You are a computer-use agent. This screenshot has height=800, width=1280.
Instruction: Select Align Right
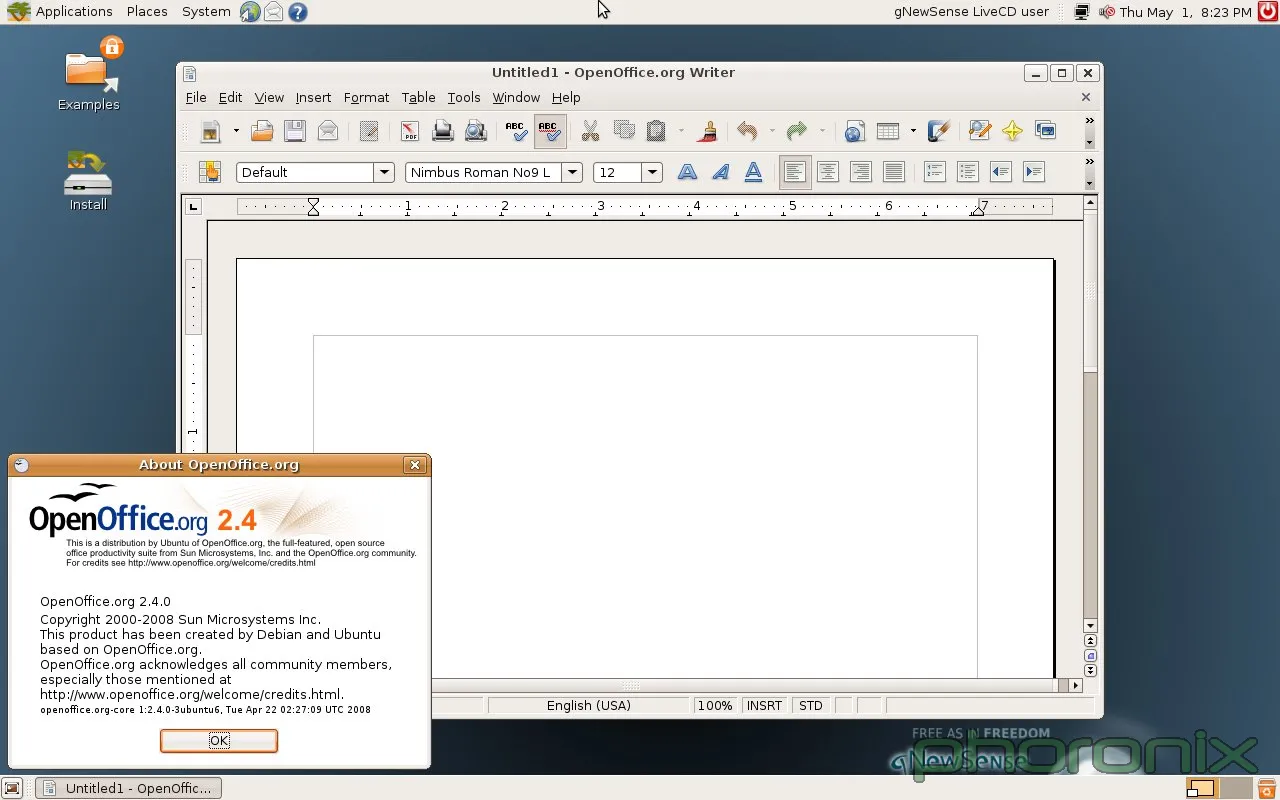click(860, 172)
